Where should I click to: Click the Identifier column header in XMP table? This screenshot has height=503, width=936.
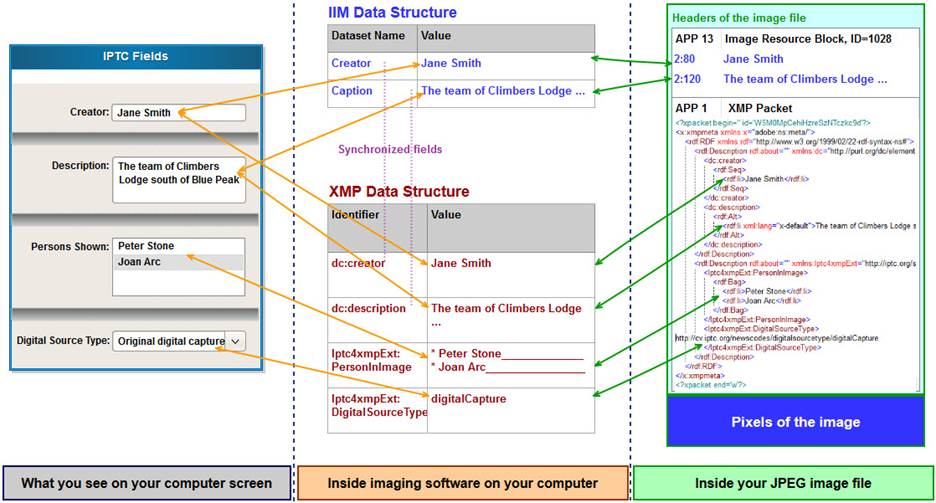tap(377, 215)
